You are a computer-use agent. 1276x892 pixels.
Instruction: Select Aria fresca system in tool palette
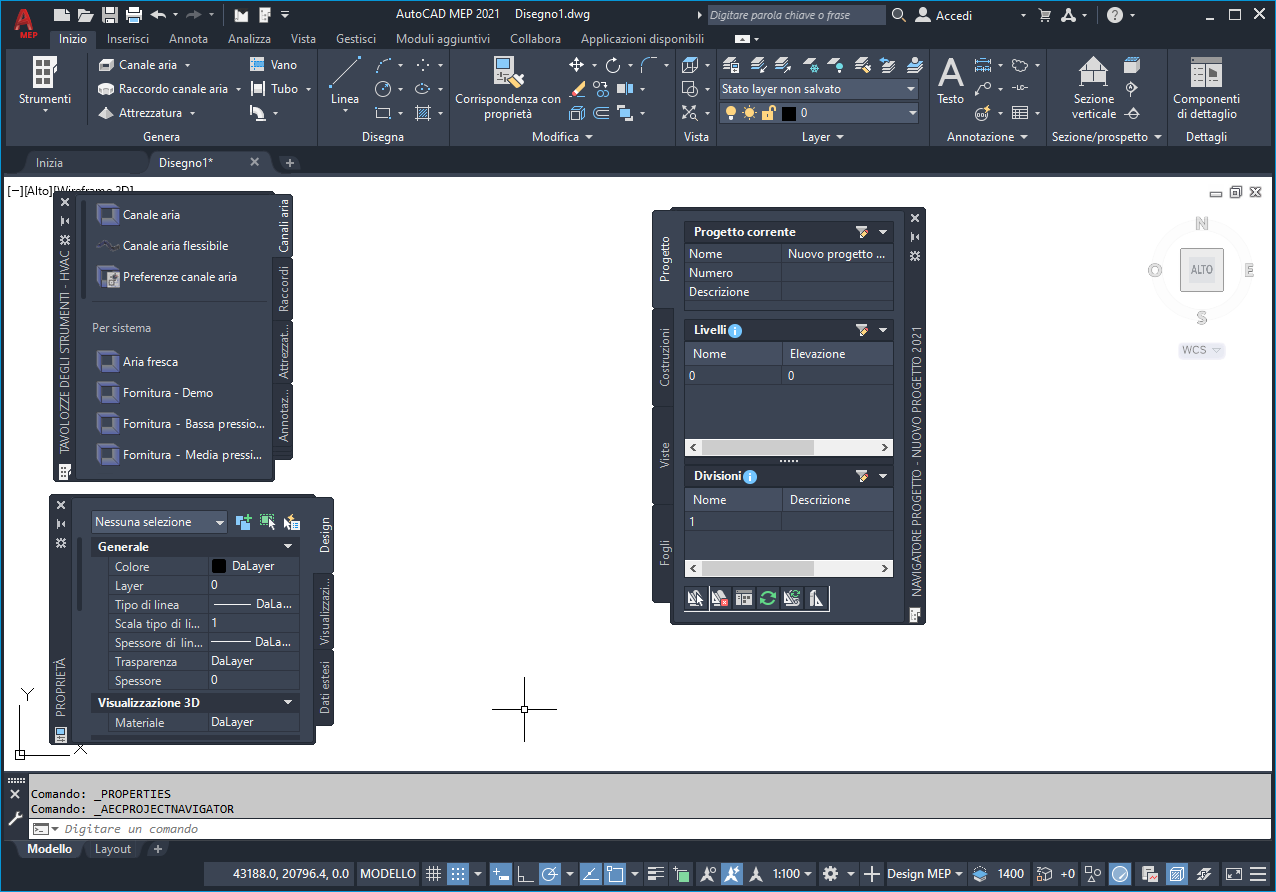coord(137,362)
